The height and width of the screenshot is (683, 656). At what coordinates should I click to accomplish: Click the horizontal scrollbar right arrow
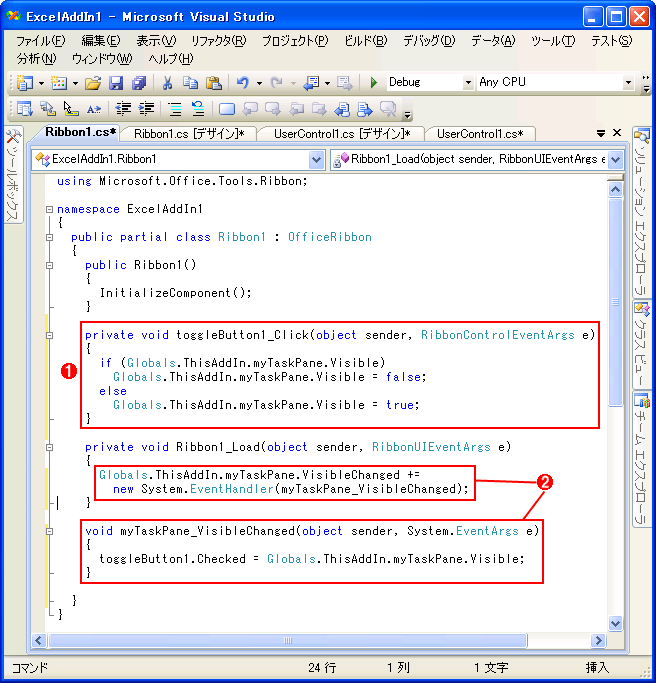pyautogui.click(x=598, y=640)
